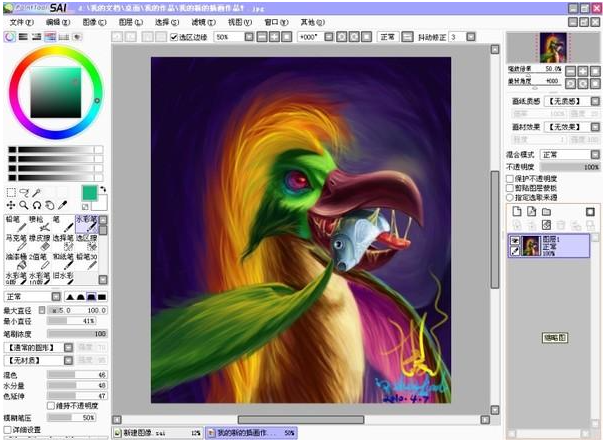Create a new layer with the page icon

[517, 212]
